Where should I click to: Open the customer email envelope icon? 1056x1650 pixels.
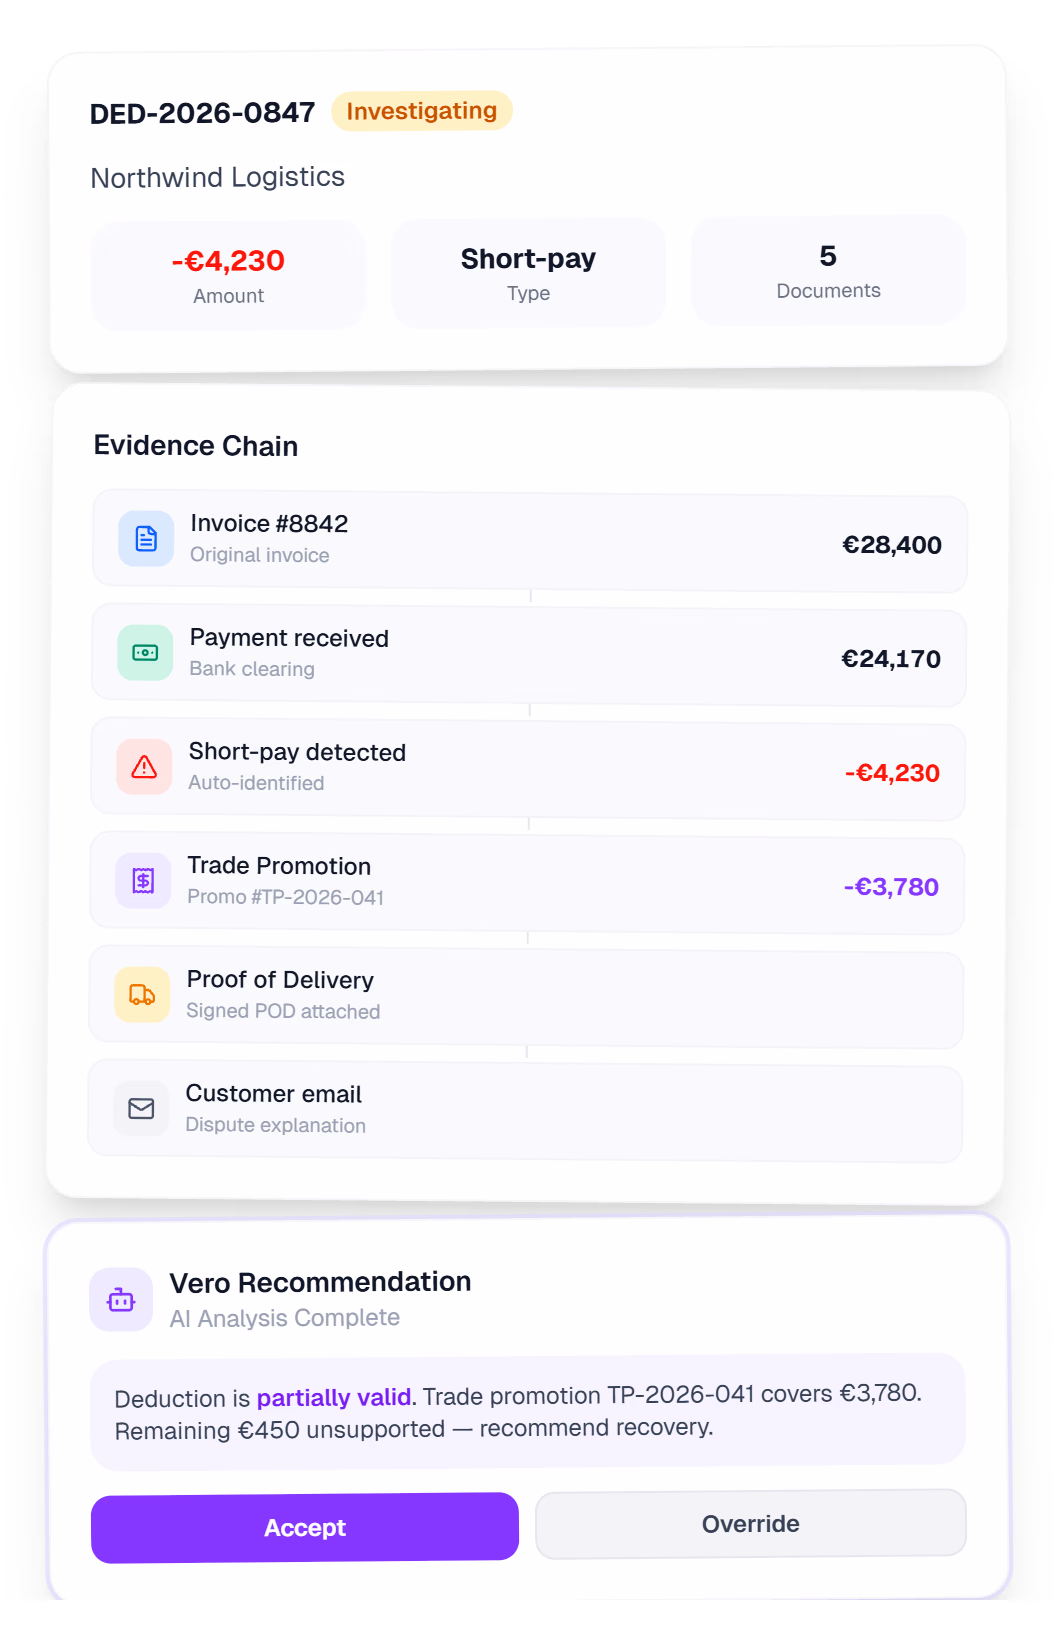point(140,1108)
